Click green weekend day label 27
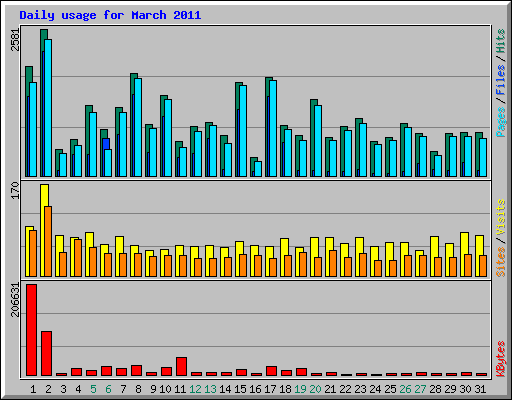 tap(420, 389)
